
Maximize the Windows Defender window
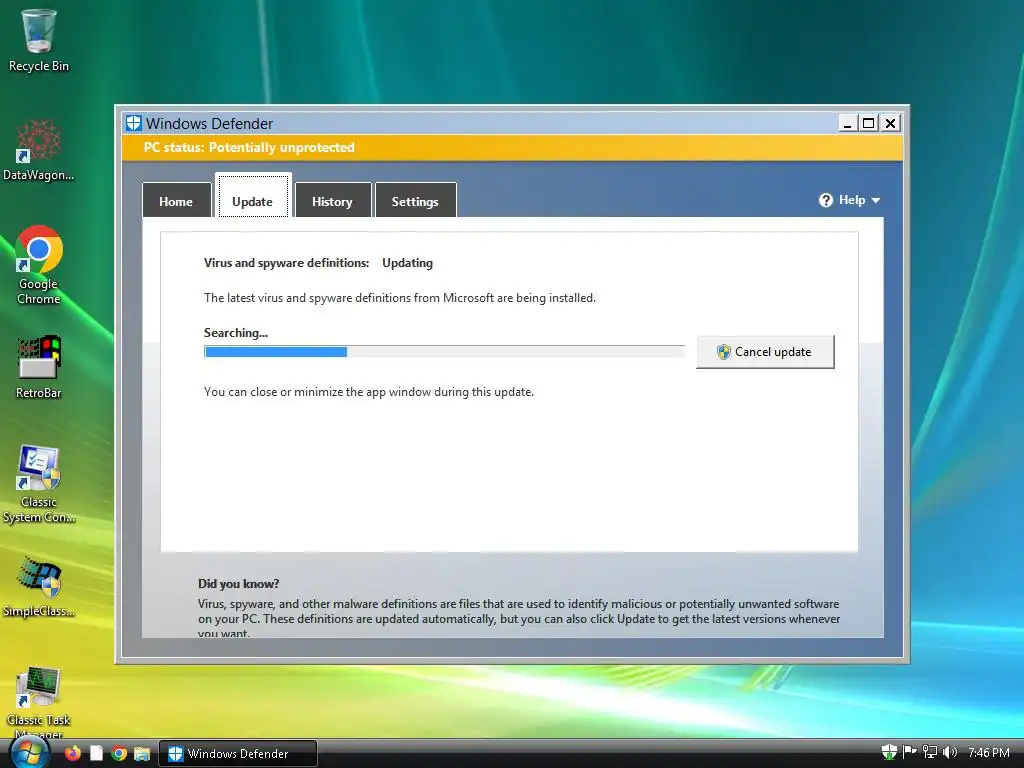[869, 123]
